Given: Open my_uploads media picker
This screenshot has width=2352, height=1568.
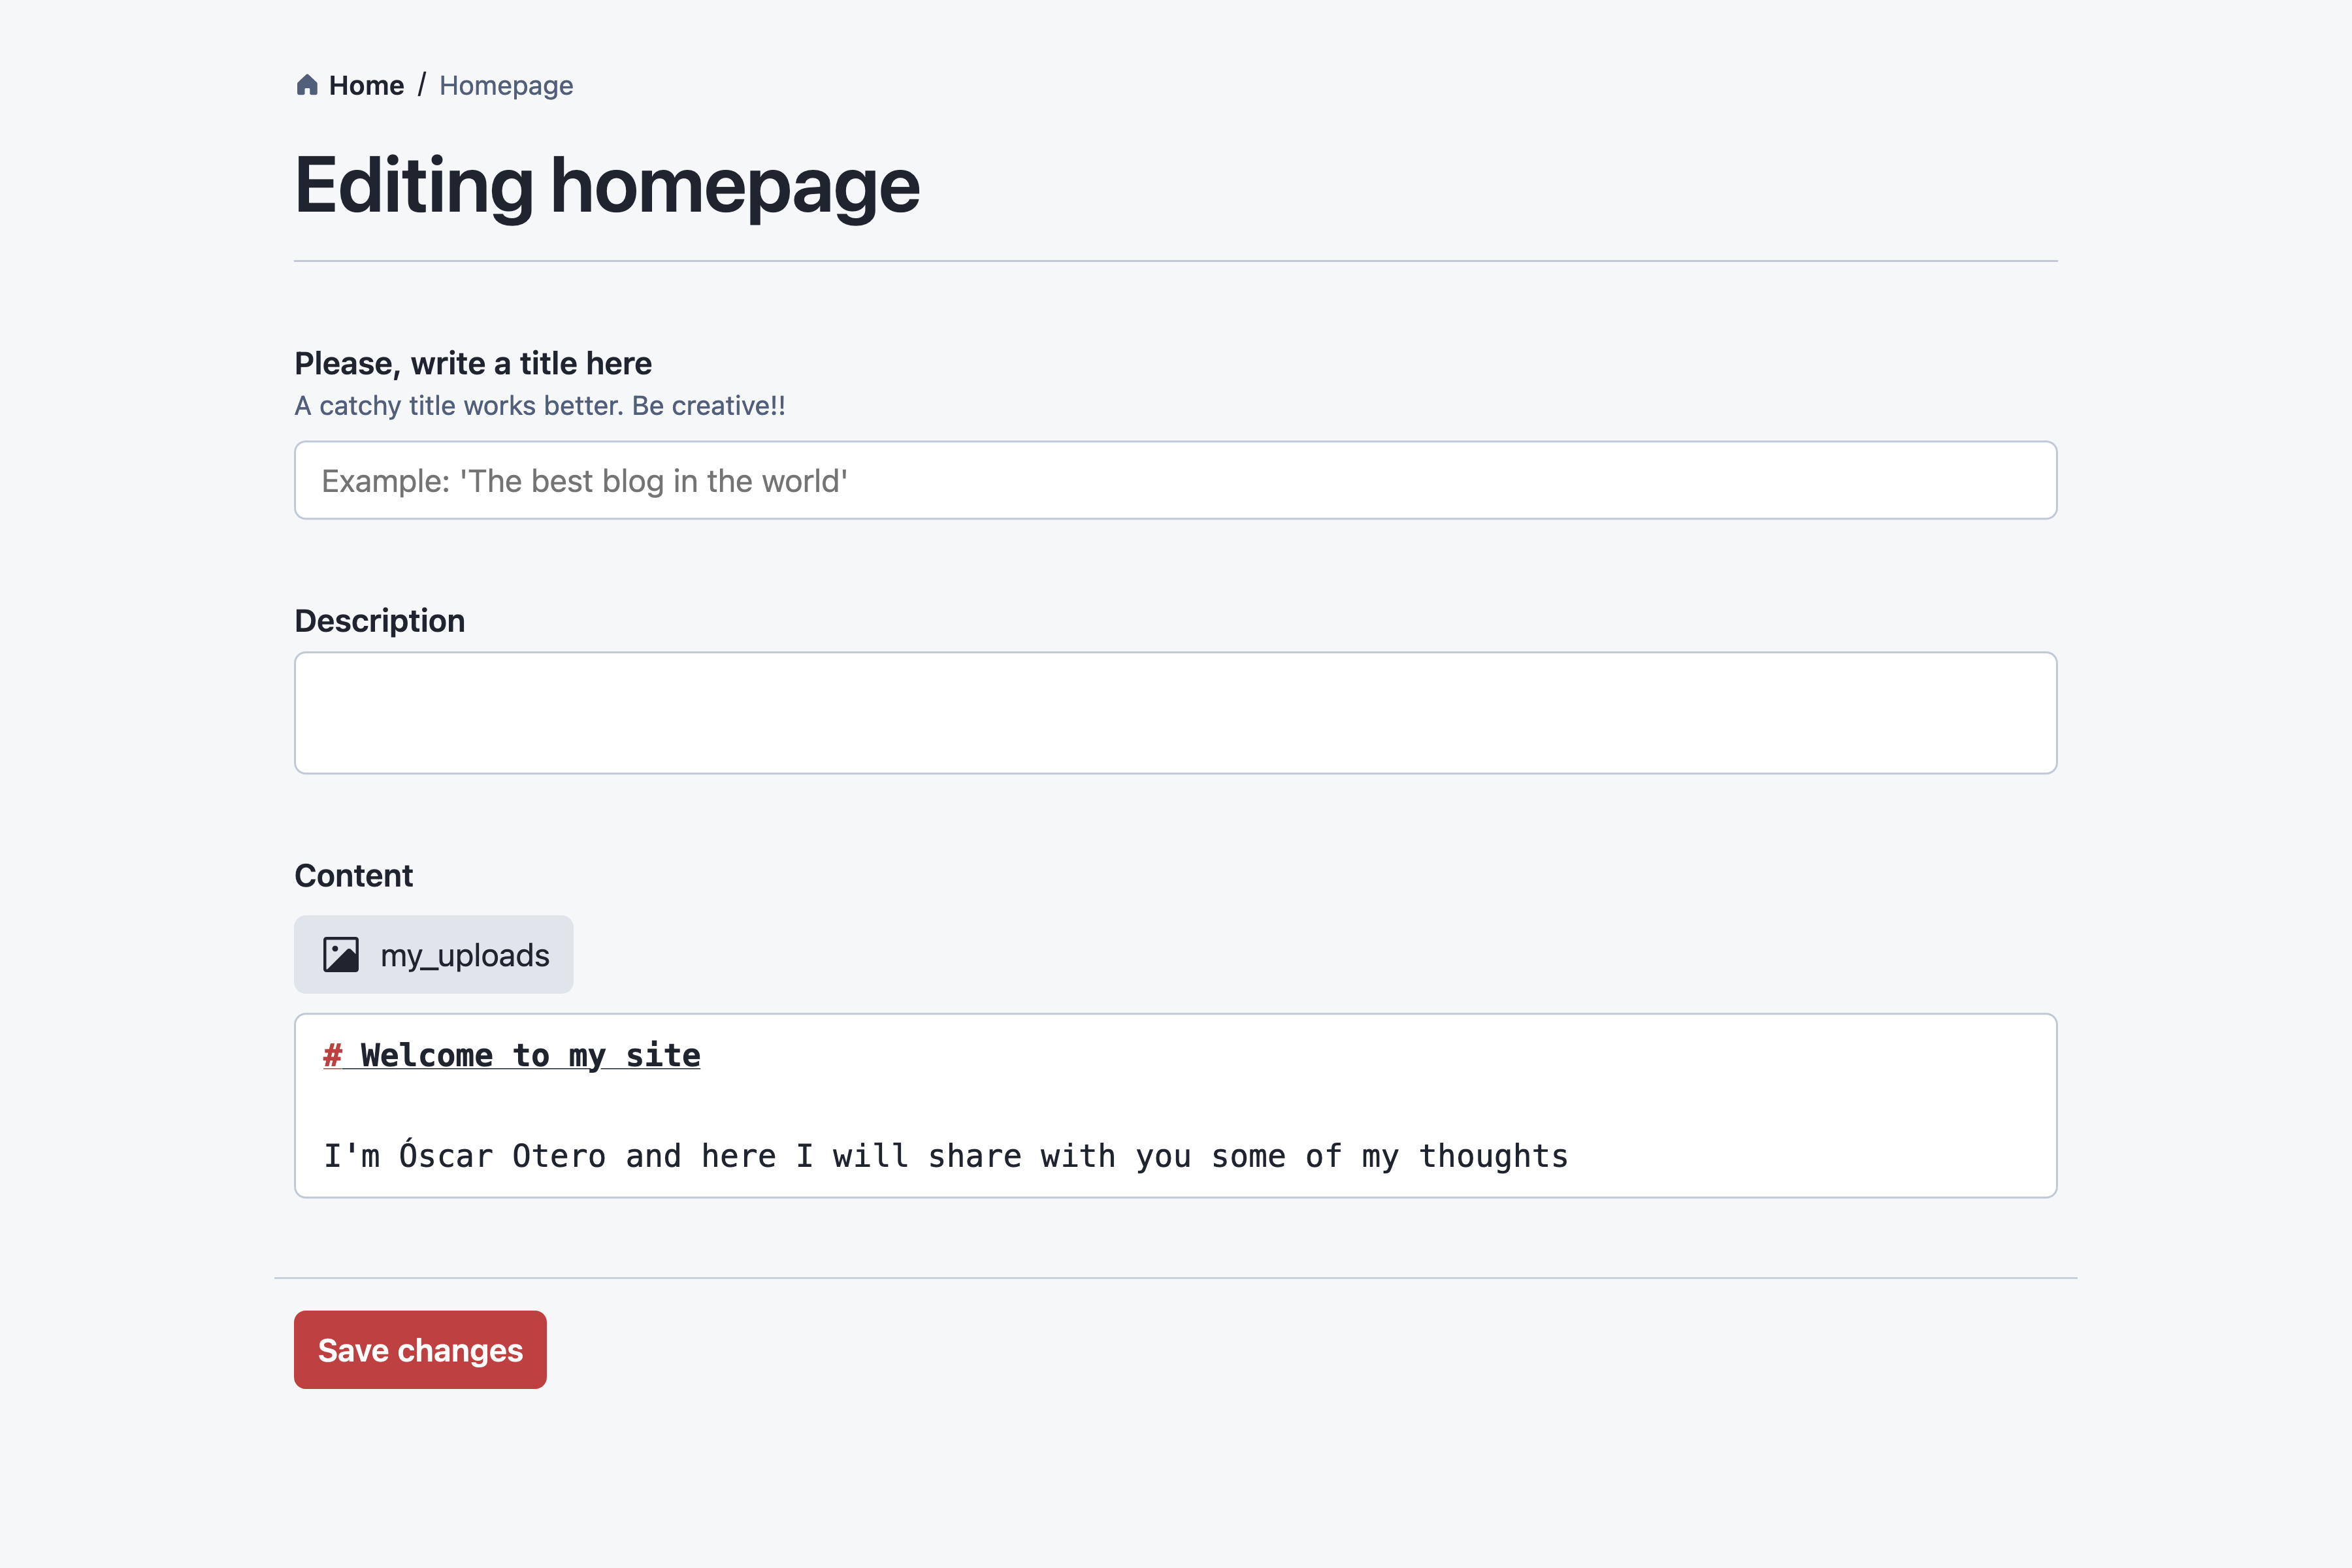Looking at the screenshot, I should pyautogui.click(x=433, y=953).
